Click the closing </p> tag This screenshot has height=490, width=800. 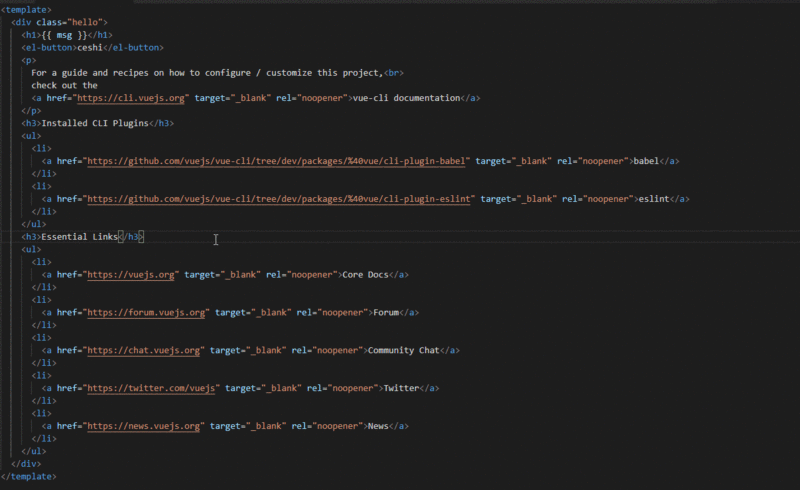tap(31, 111)
